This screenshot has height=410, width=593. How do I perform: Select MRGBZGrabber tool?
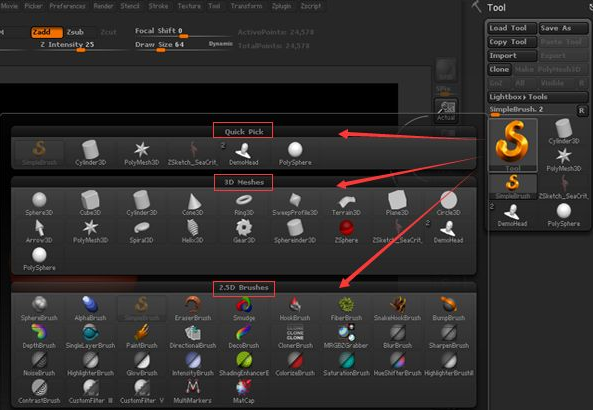[346, 336]
